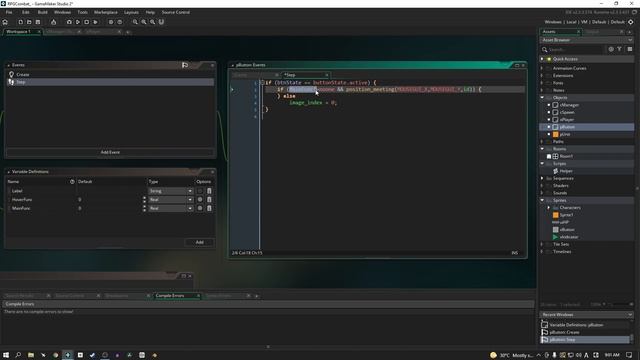Create a new project from toolbar
Viewport: 640px width, 360px height.
point(20,22)
